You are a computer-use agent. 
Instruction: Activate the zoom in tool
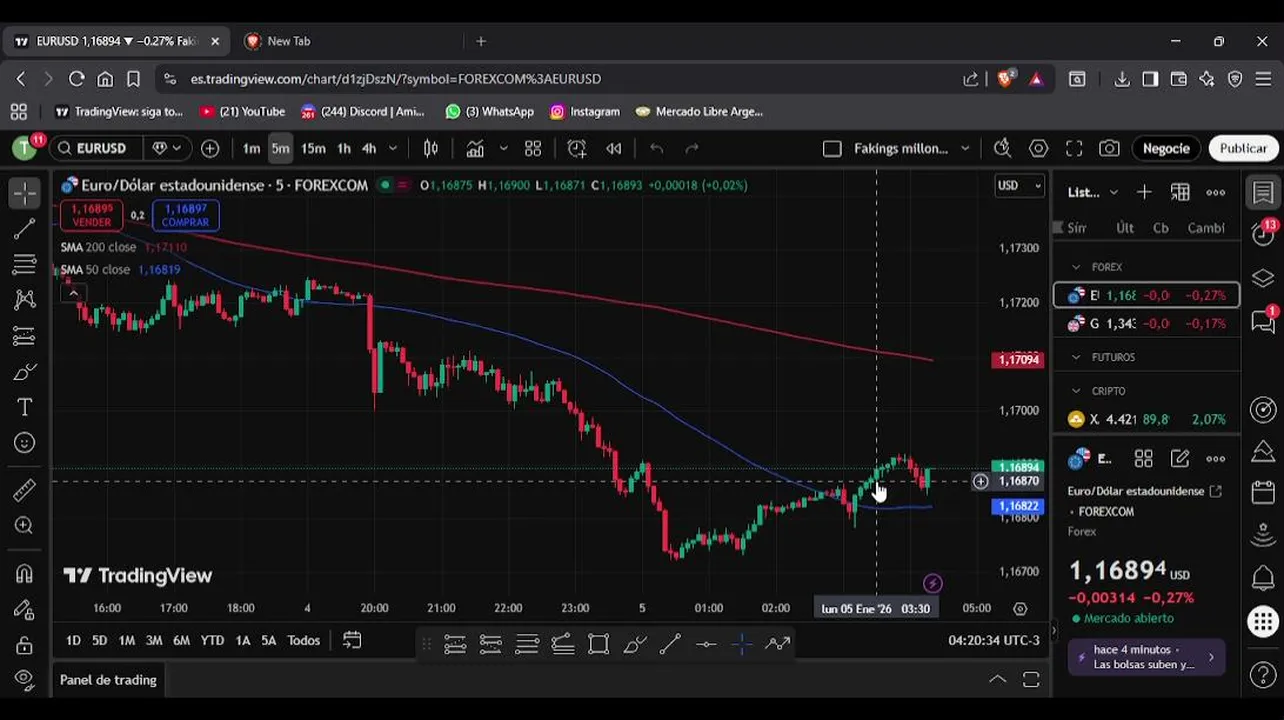coord(25,526)
